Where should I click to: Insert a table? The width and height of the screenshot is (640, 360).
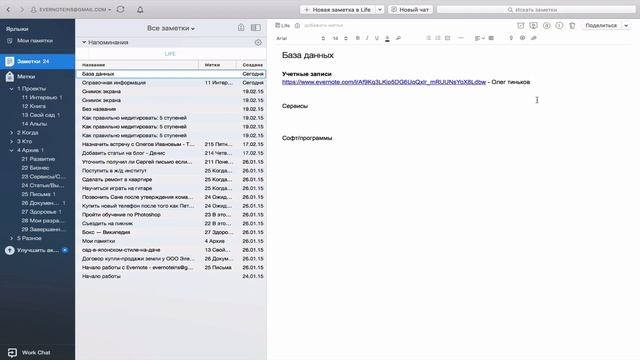tap(491, 38)
